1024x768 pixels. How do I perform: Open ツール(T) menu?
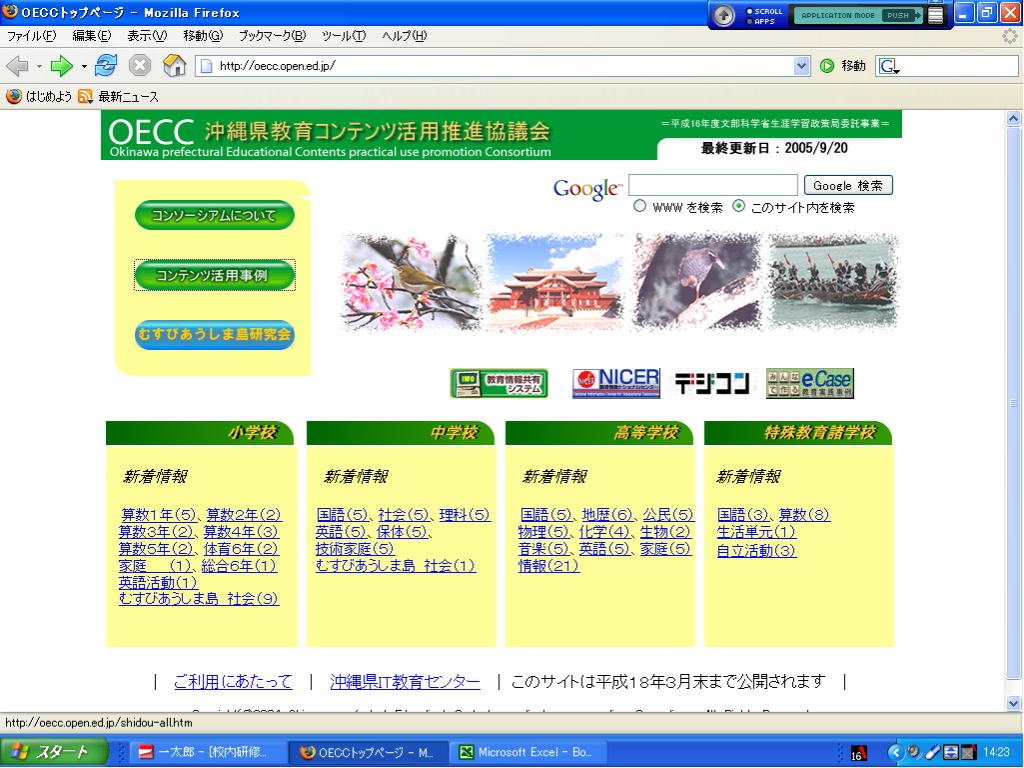(344, 36)
